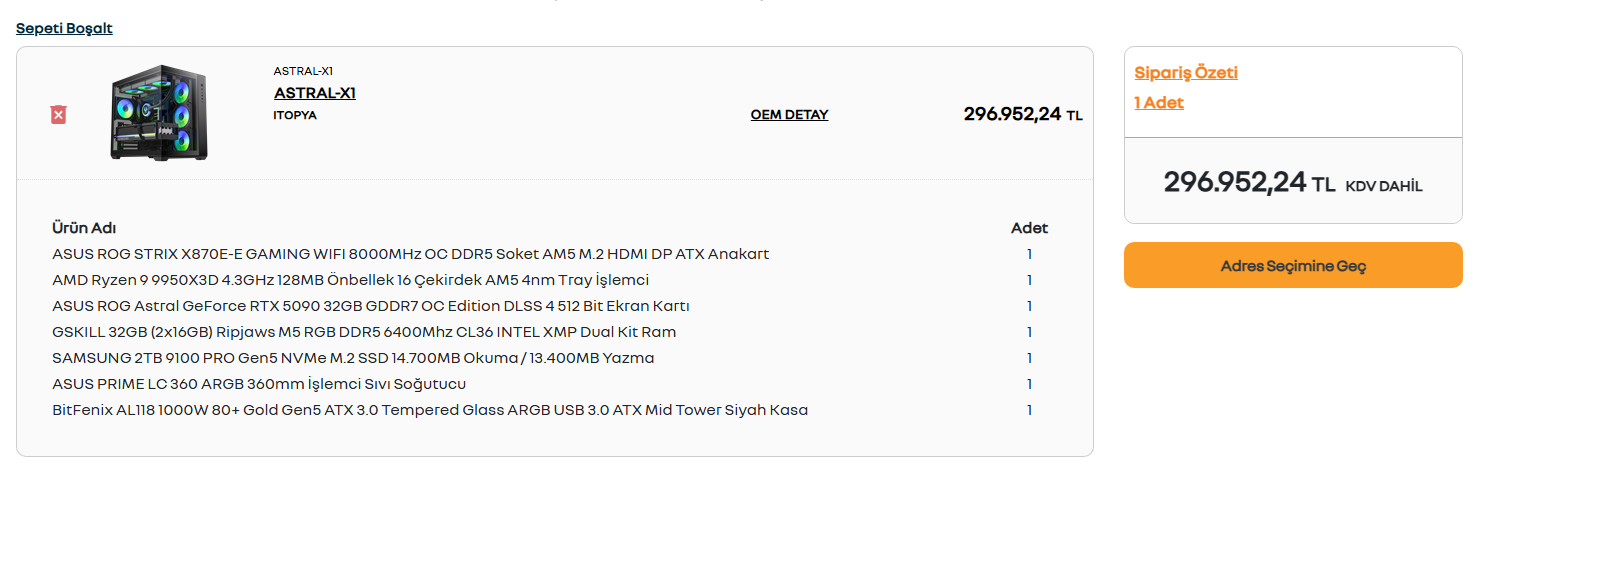Click the ITOPYA brand label
The width and height of the screenshot is (1601, 585).
[295, 115]
